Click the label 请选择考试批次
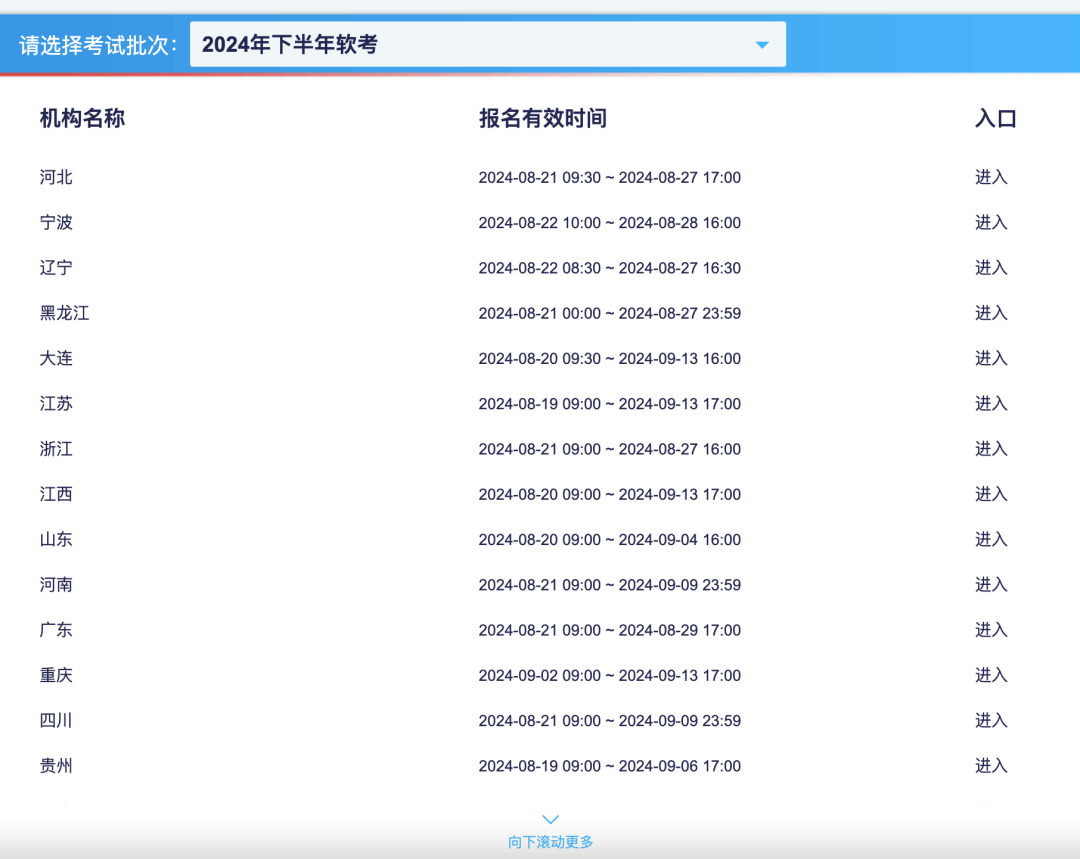The width and height of the screenshot is (1080, 859). (98, 45)
